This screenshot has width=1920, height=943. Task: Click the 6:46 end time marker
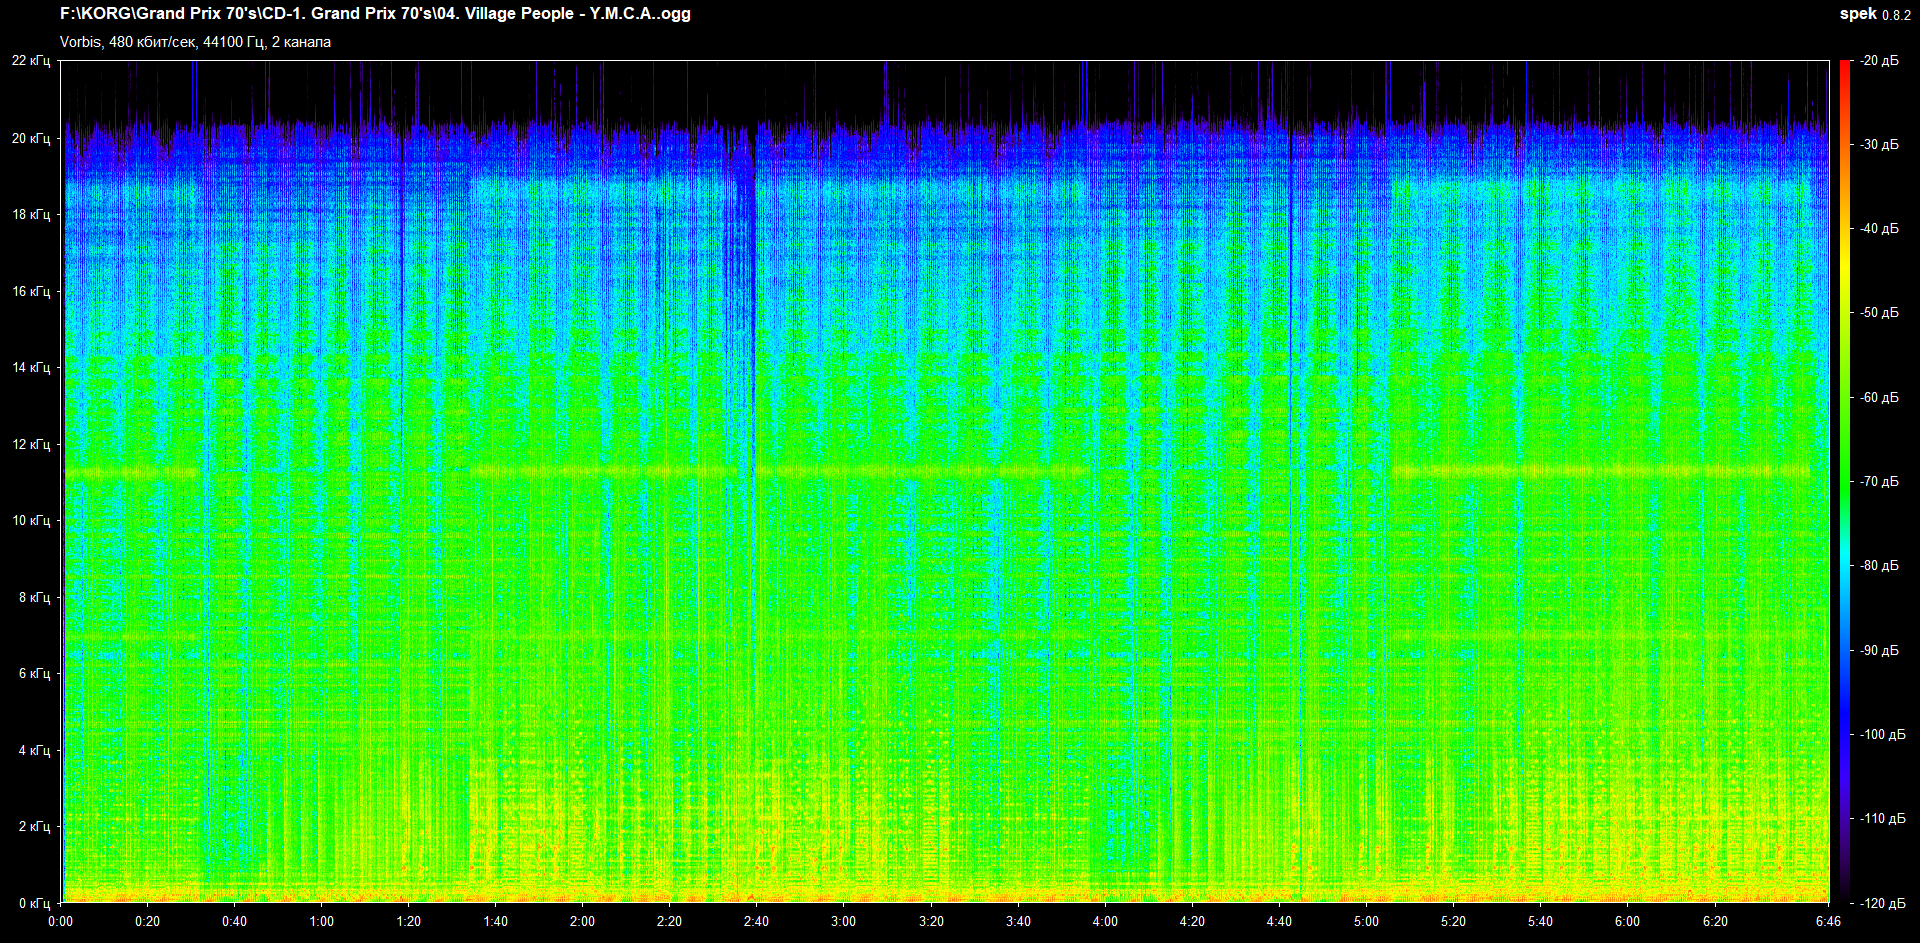1828,921
